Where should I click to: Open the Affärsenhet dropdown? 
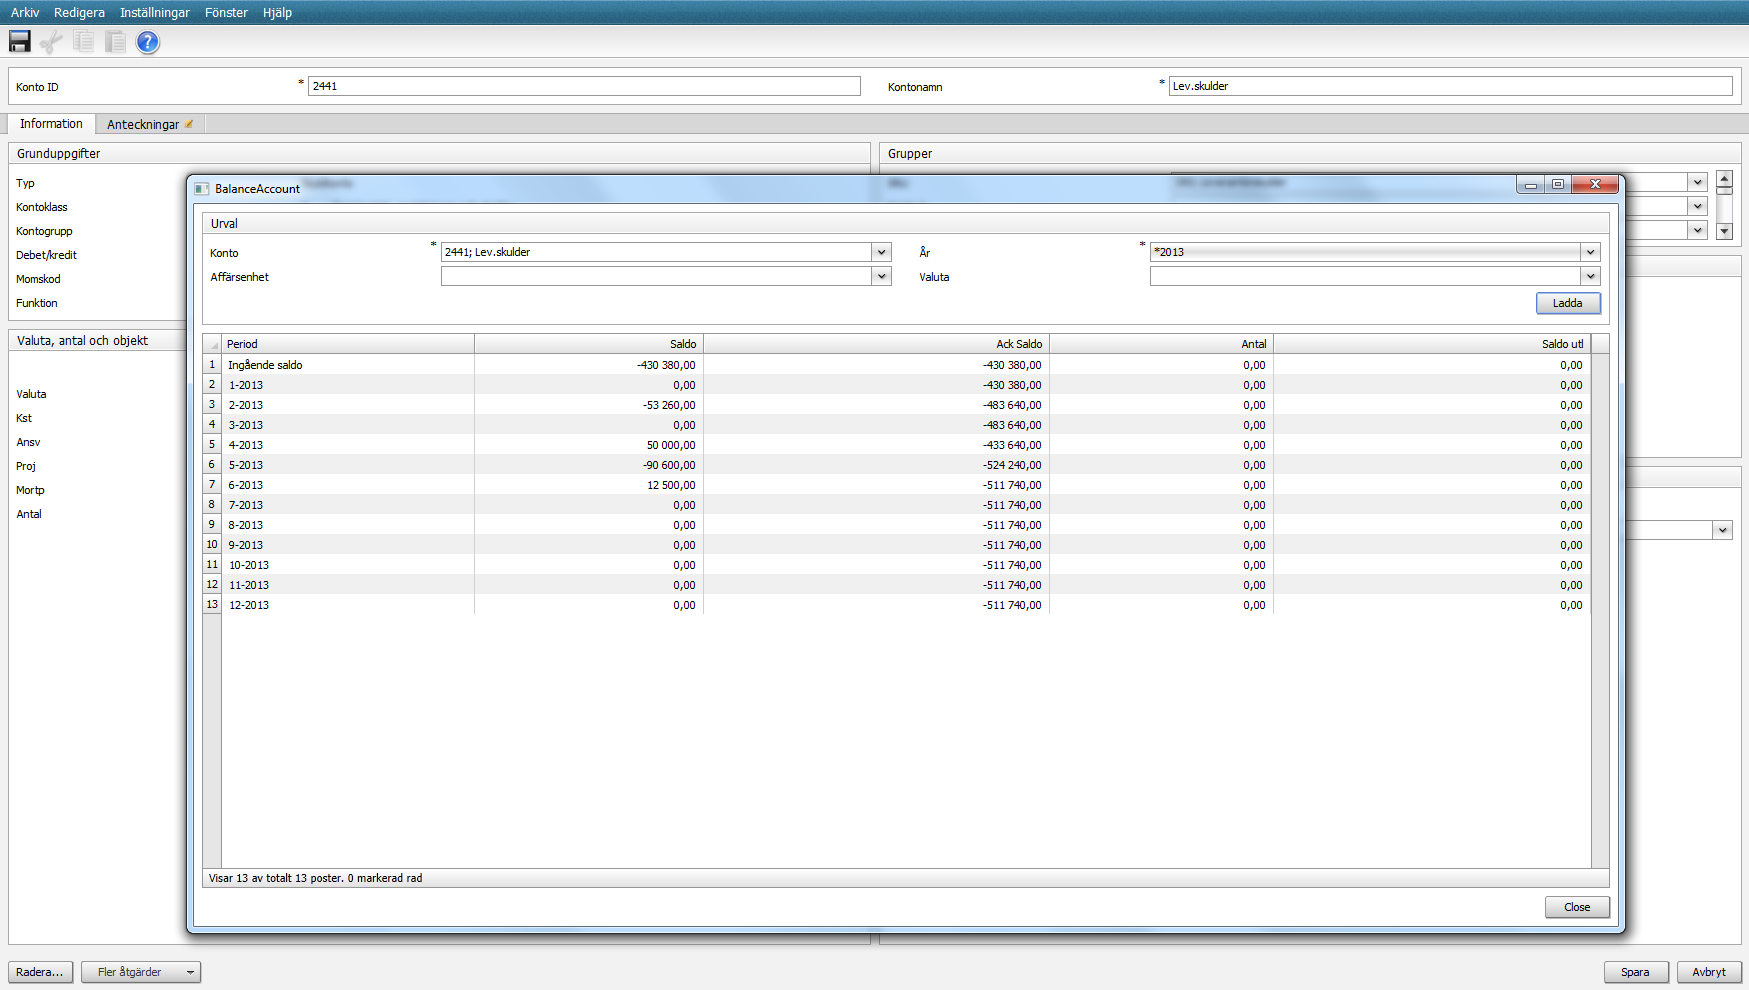pyautogui.click(x=880, y=276)
